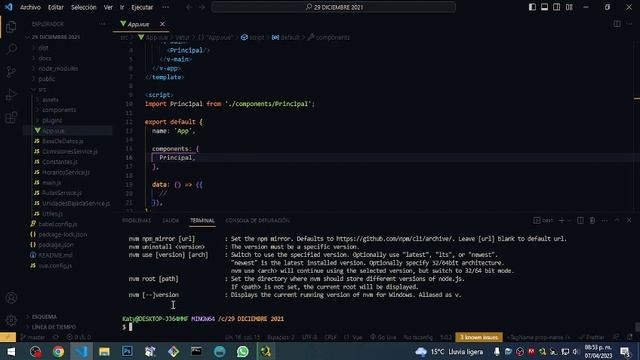Image resolution: width=640 pixels, height=360 pixels.
Task: Close the terminal panel with X icon
Action: point(629,220)
